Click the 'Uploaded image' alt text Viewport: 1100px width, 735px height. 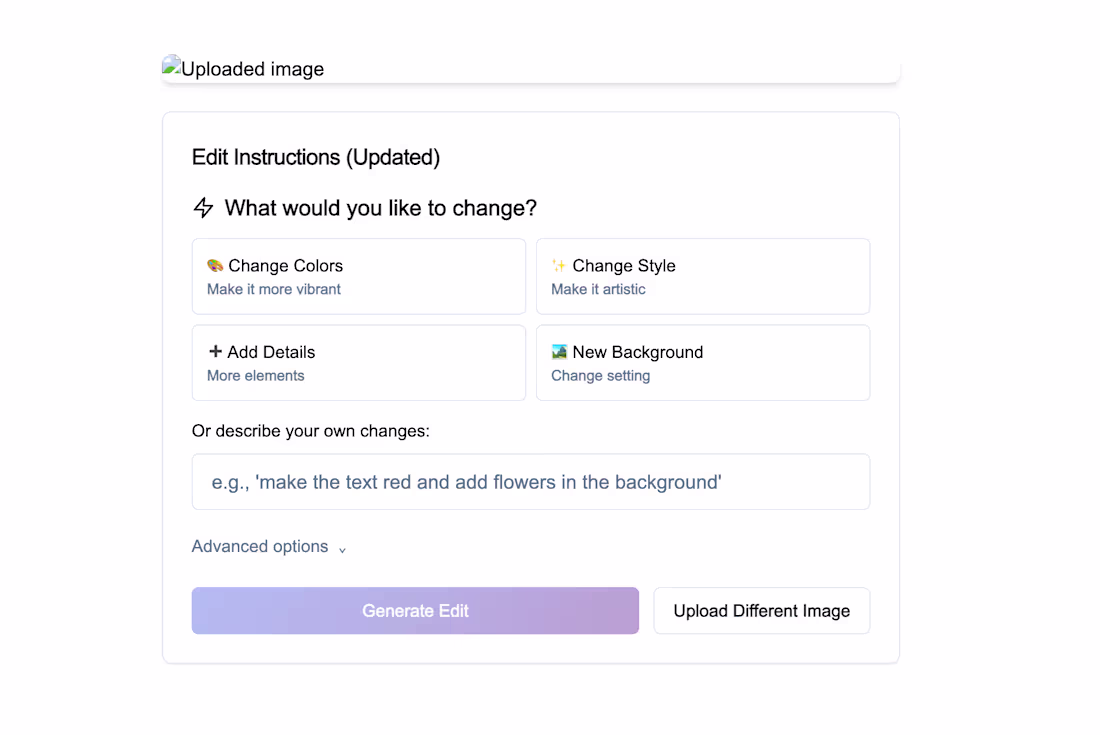pos(252,69)
